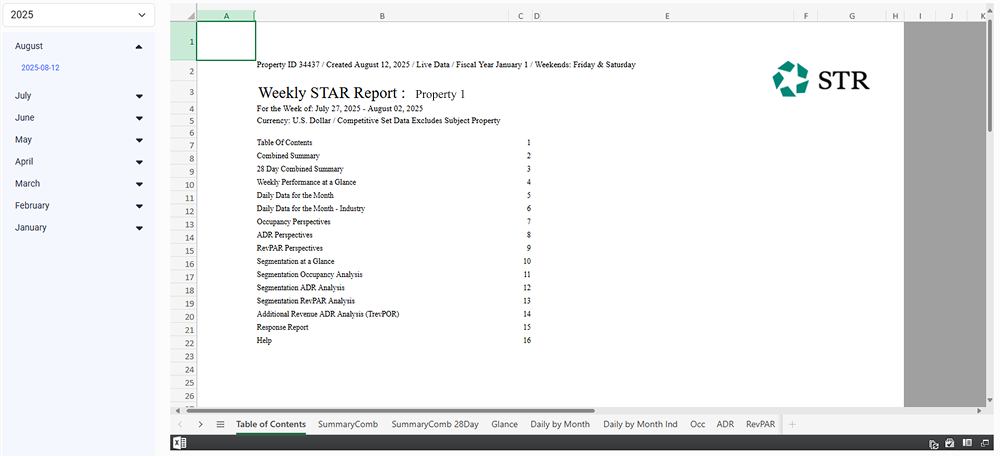Image resolution: width=1000 pixels, height=457 pixels.
Task: Click page number 16 beside Help
Action: point(527,341)
